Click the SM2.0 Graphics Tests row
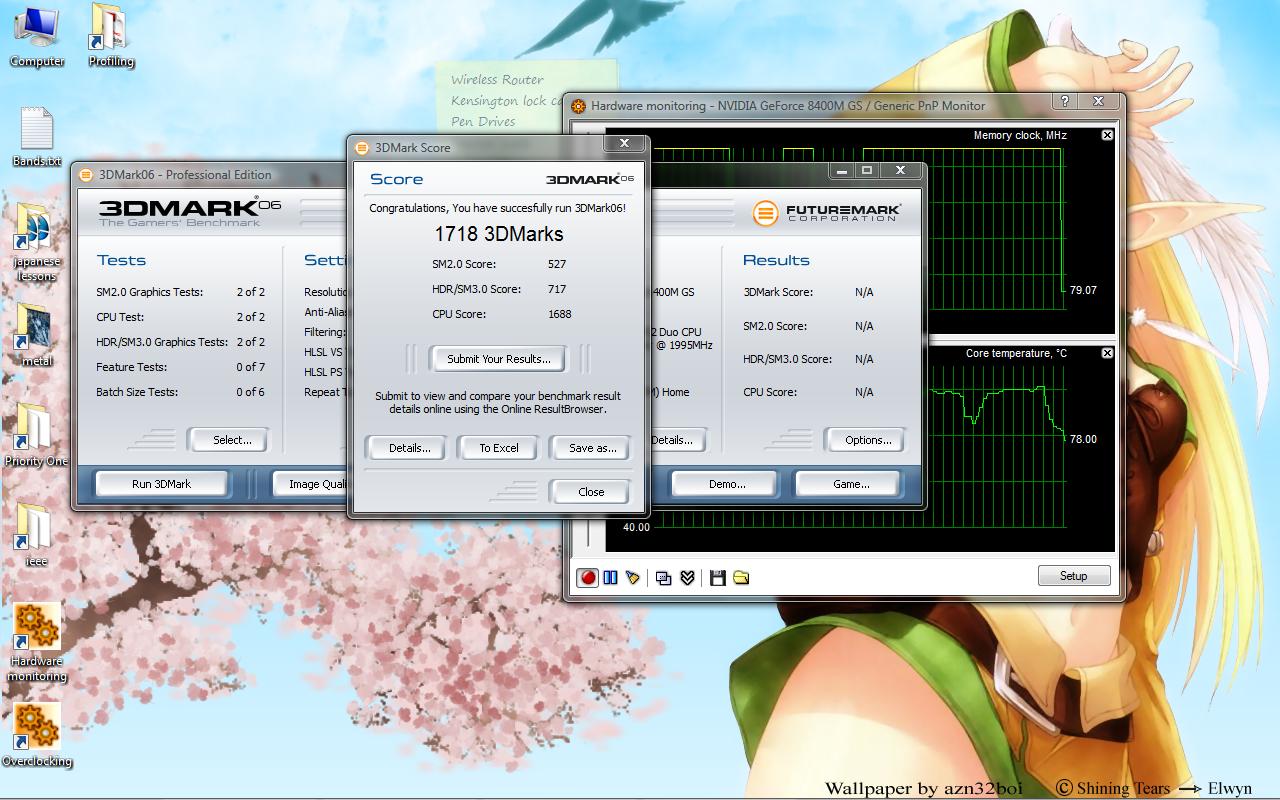 (x=180, y=292)
